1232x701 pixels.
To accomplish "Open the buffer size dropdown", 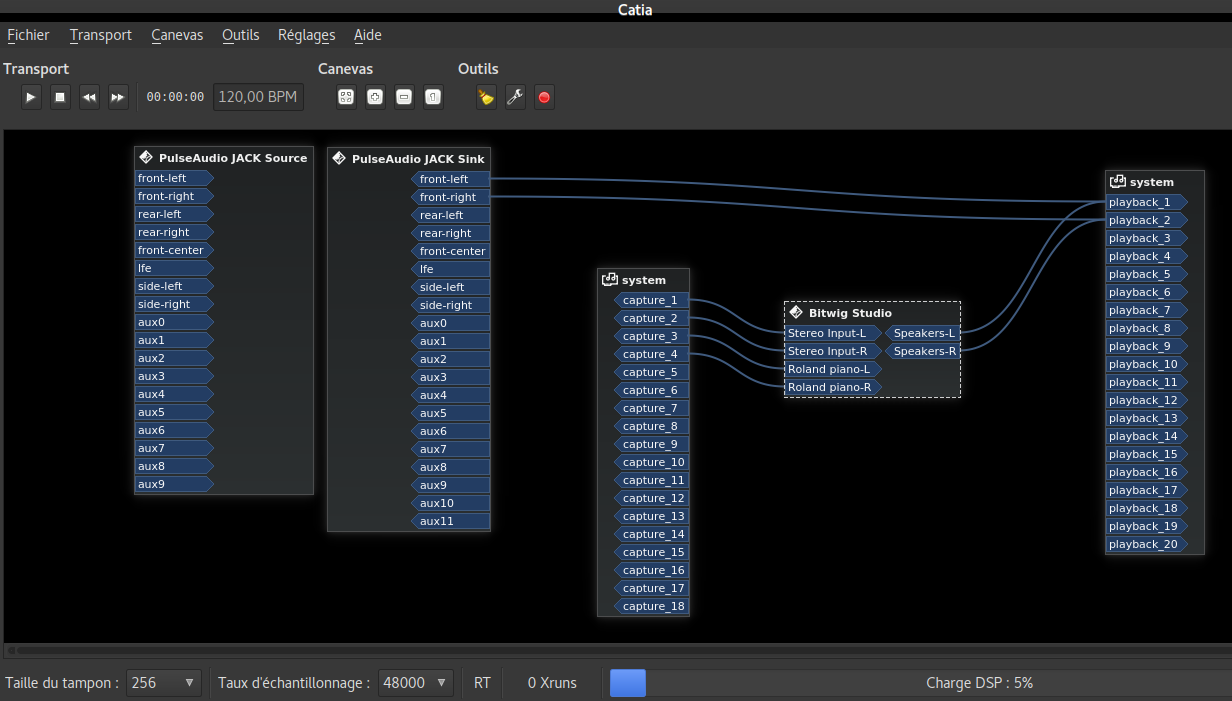I will 164,683.
